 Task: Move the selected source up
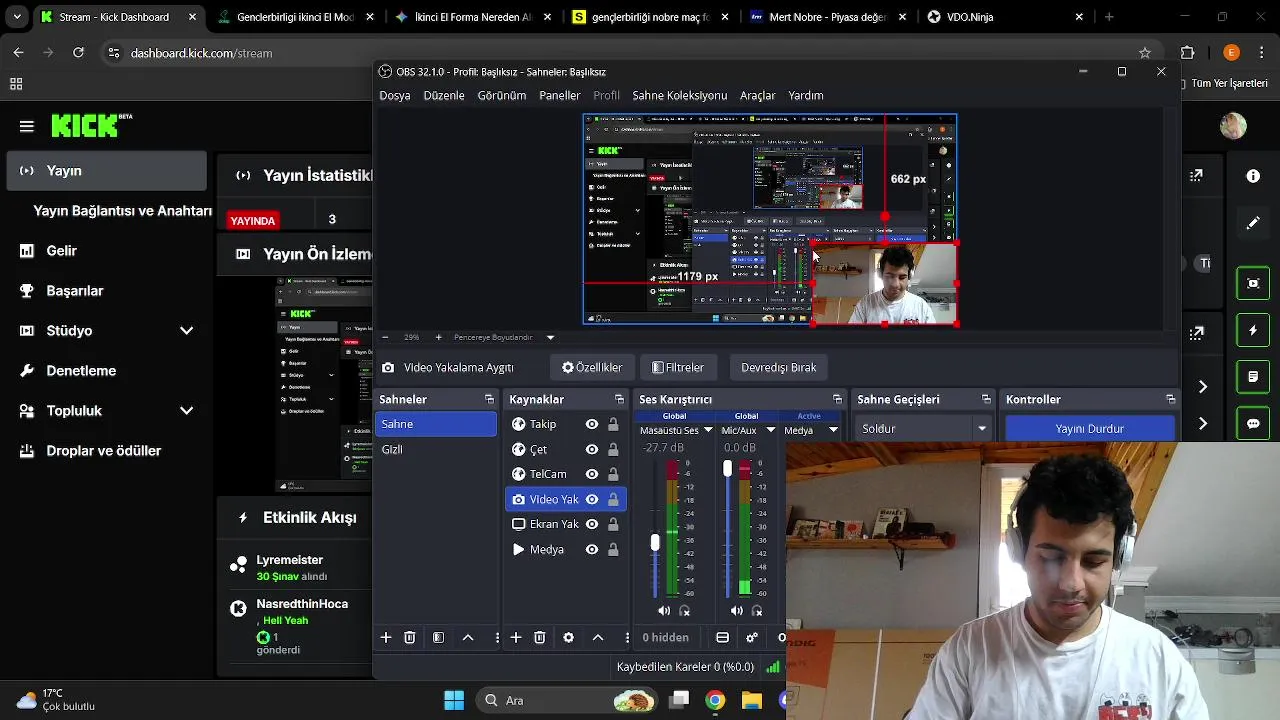coord(598,637)
